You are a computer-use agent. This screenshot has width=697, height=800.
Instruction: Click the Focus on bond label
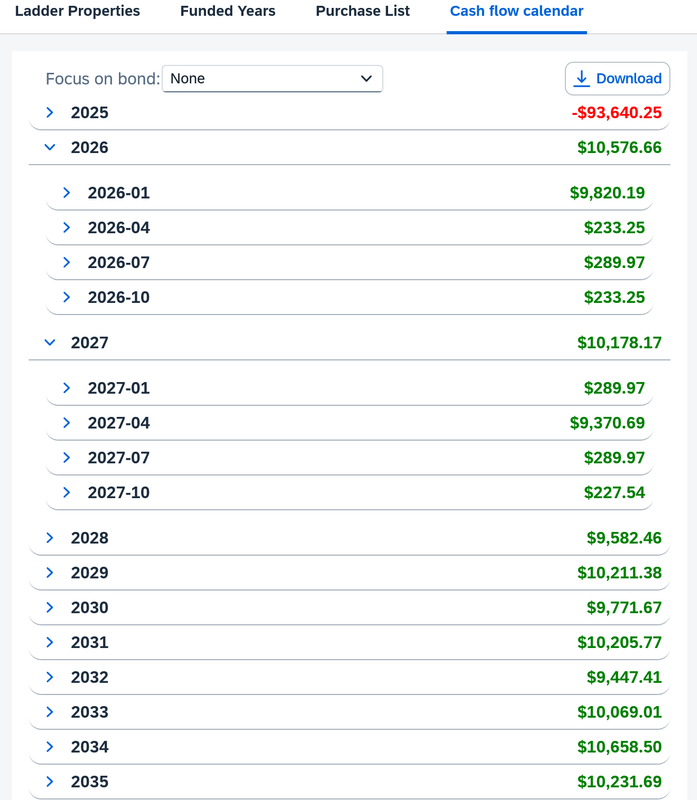point(103,79)
